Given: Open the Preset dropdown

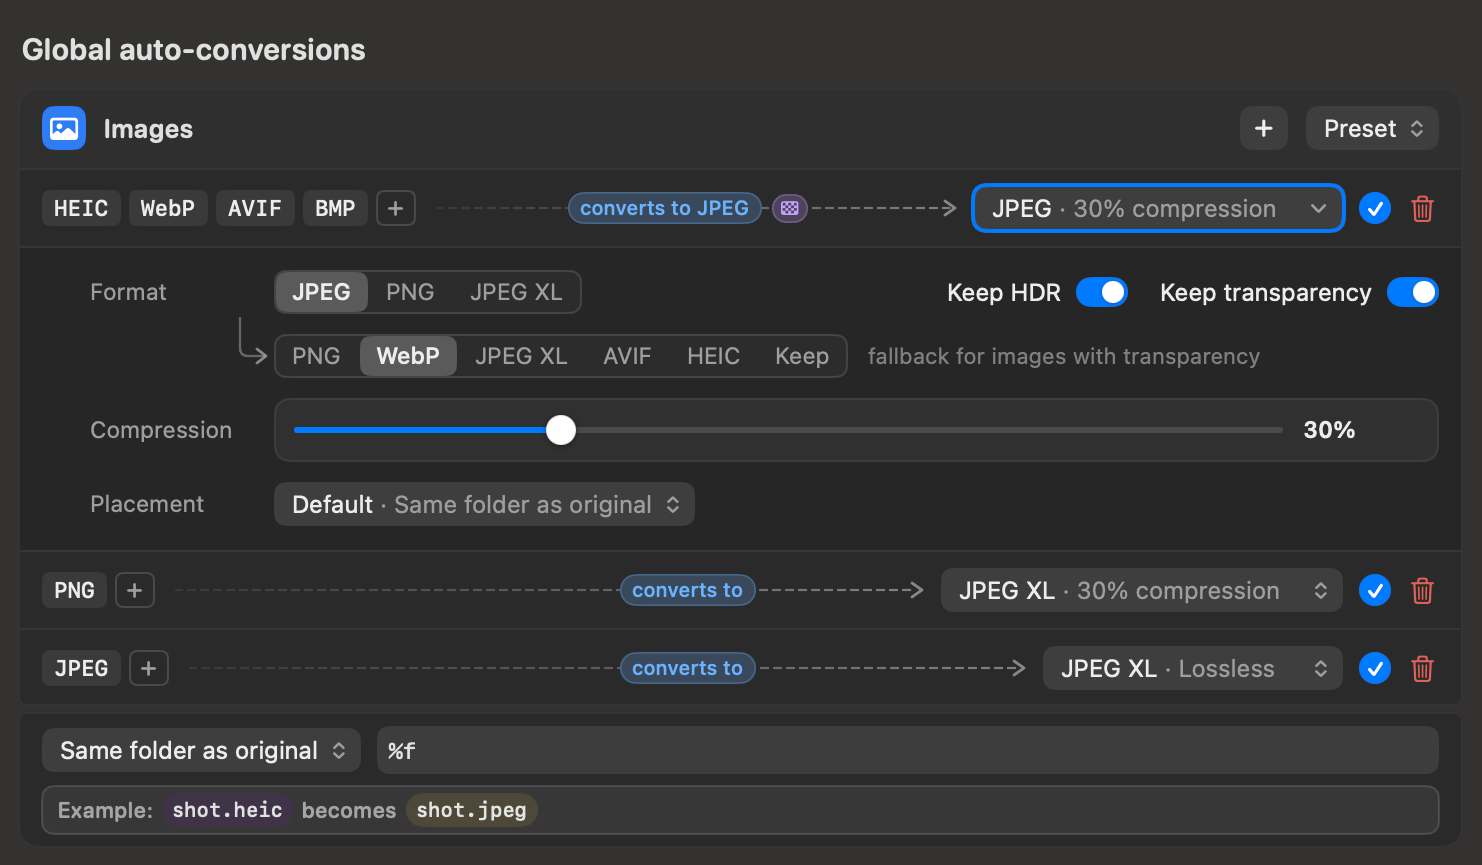Looking at the screenshot, I should point(1372,128).
